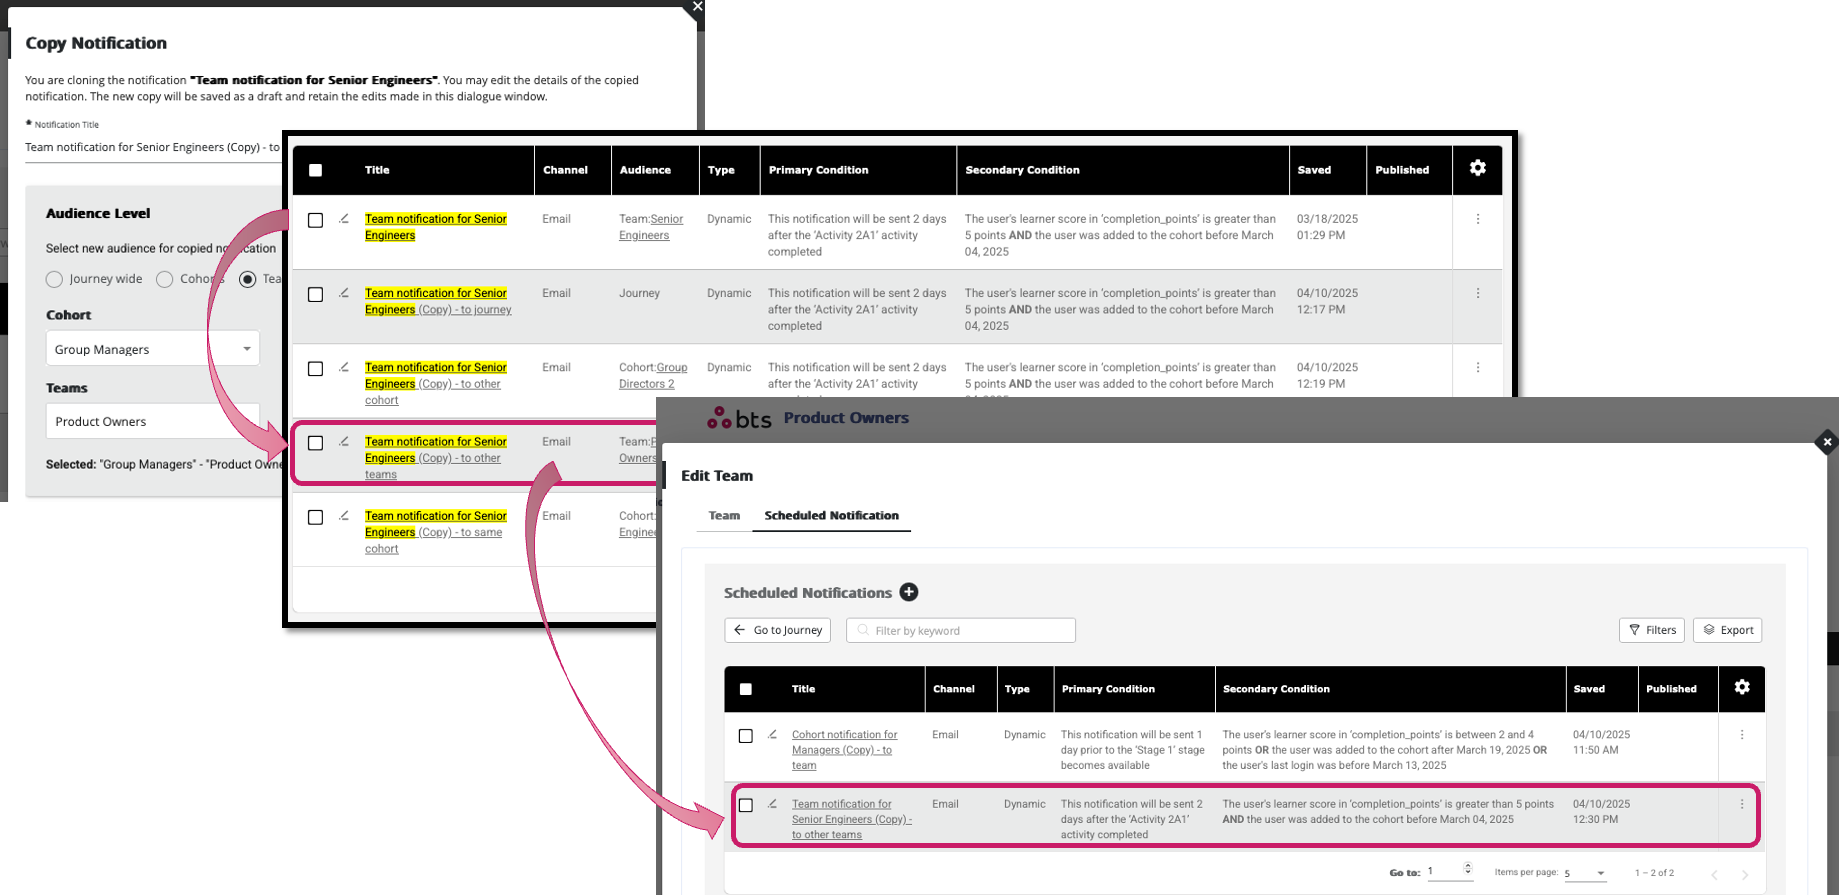Screen dimensions: 1840x896
Task: Check Senior Engineers copy row in Edit Team
Action: (x=745, y=805)
